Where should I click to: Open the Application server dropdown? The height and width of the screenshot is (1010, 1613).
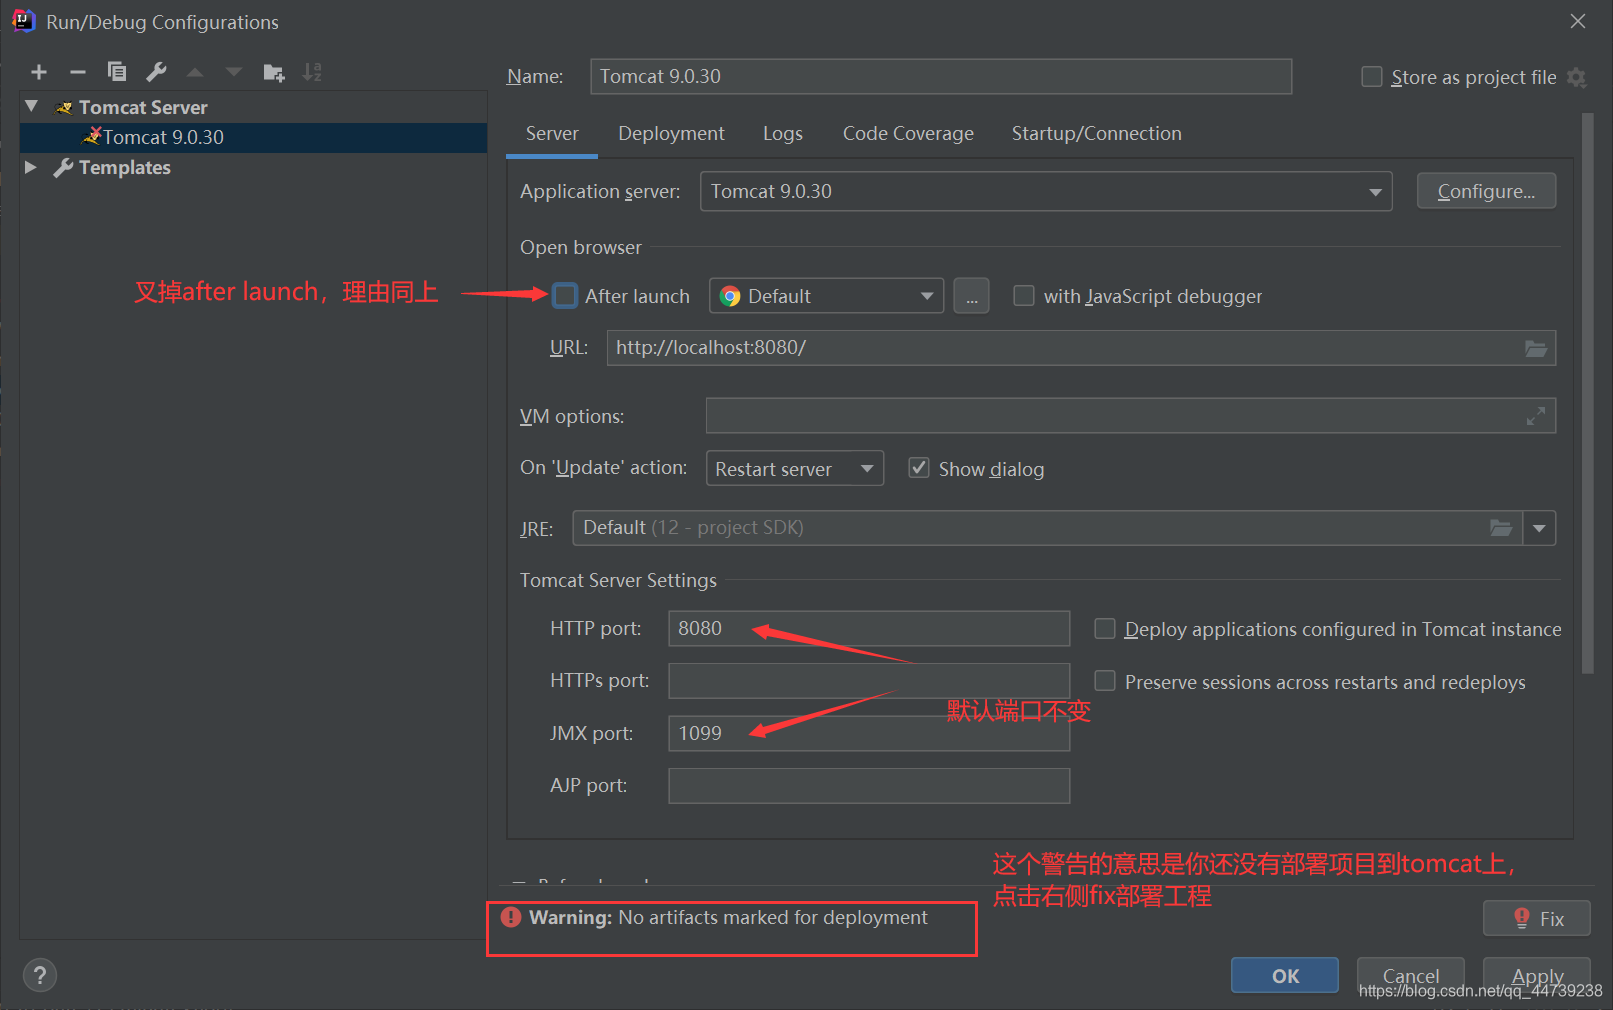(x=1046, y=191)
